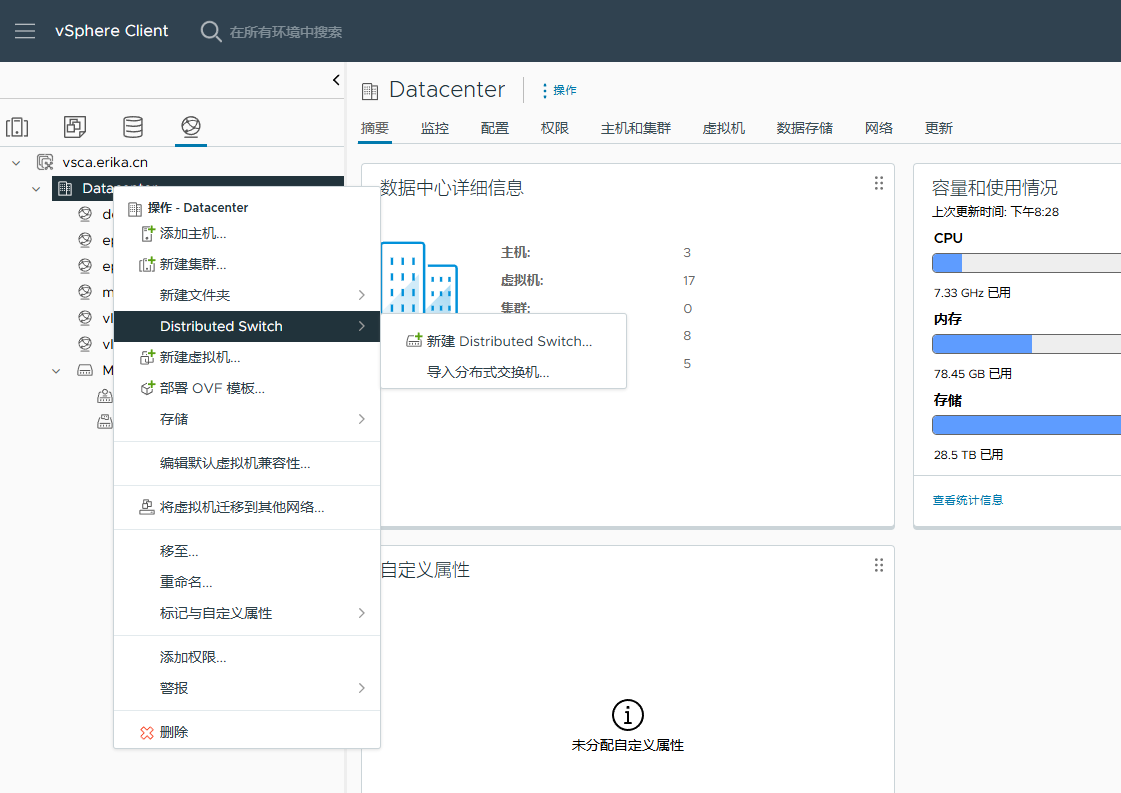Switch to Hosts and Clusters inventory icon
The width and height of the screenshot is (1121, 793).
[17, 127]
